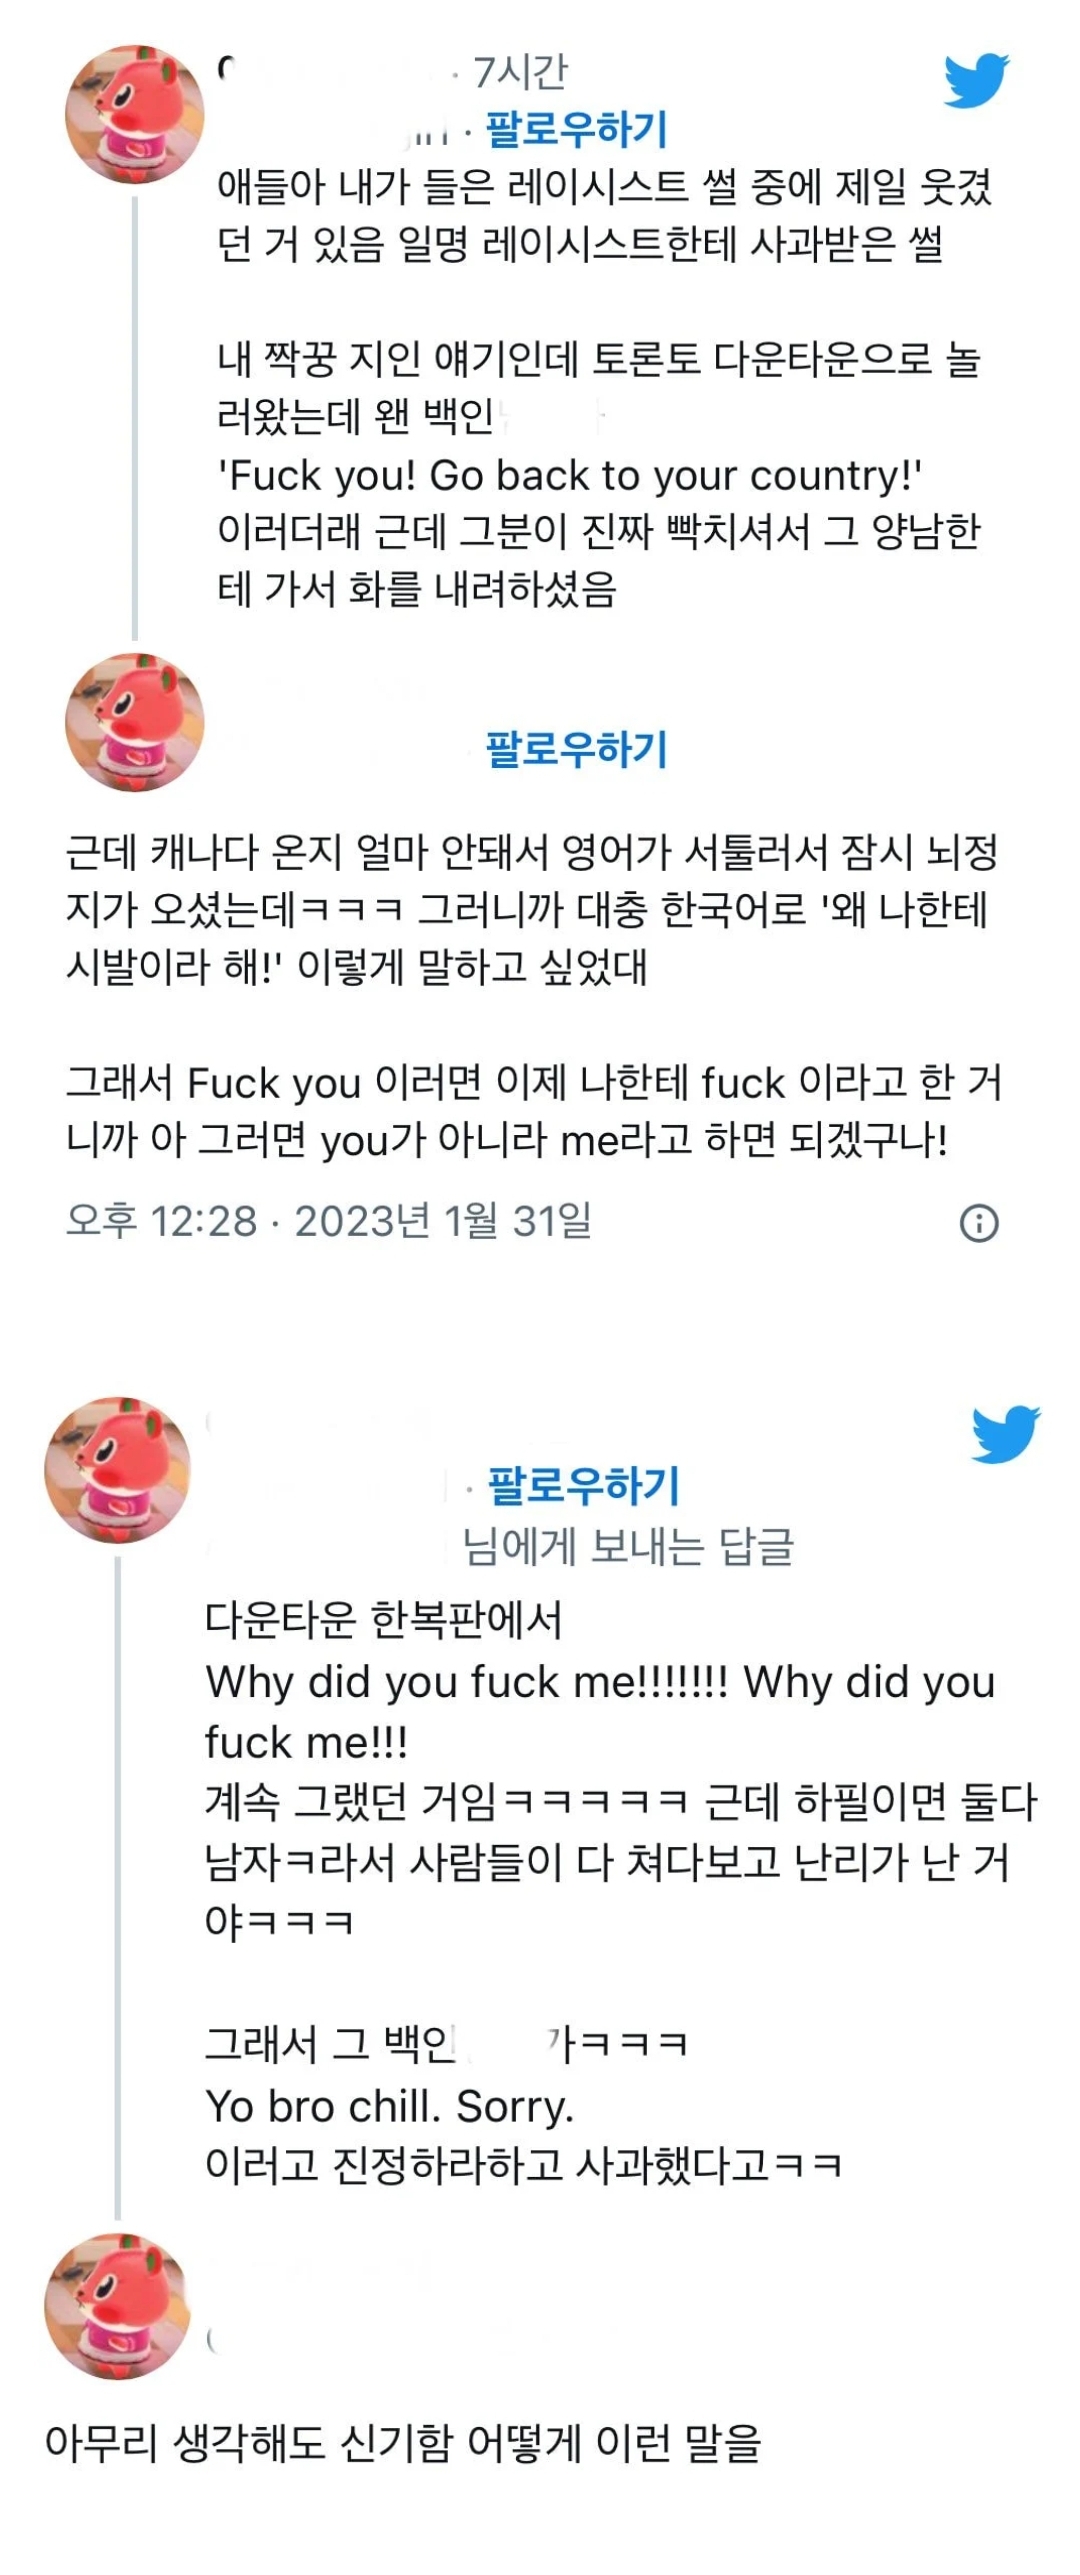Click the line 'Yo bro chill. Sorry.'
Screen dimensions: 1080x2575
(x=389, y=2105)
